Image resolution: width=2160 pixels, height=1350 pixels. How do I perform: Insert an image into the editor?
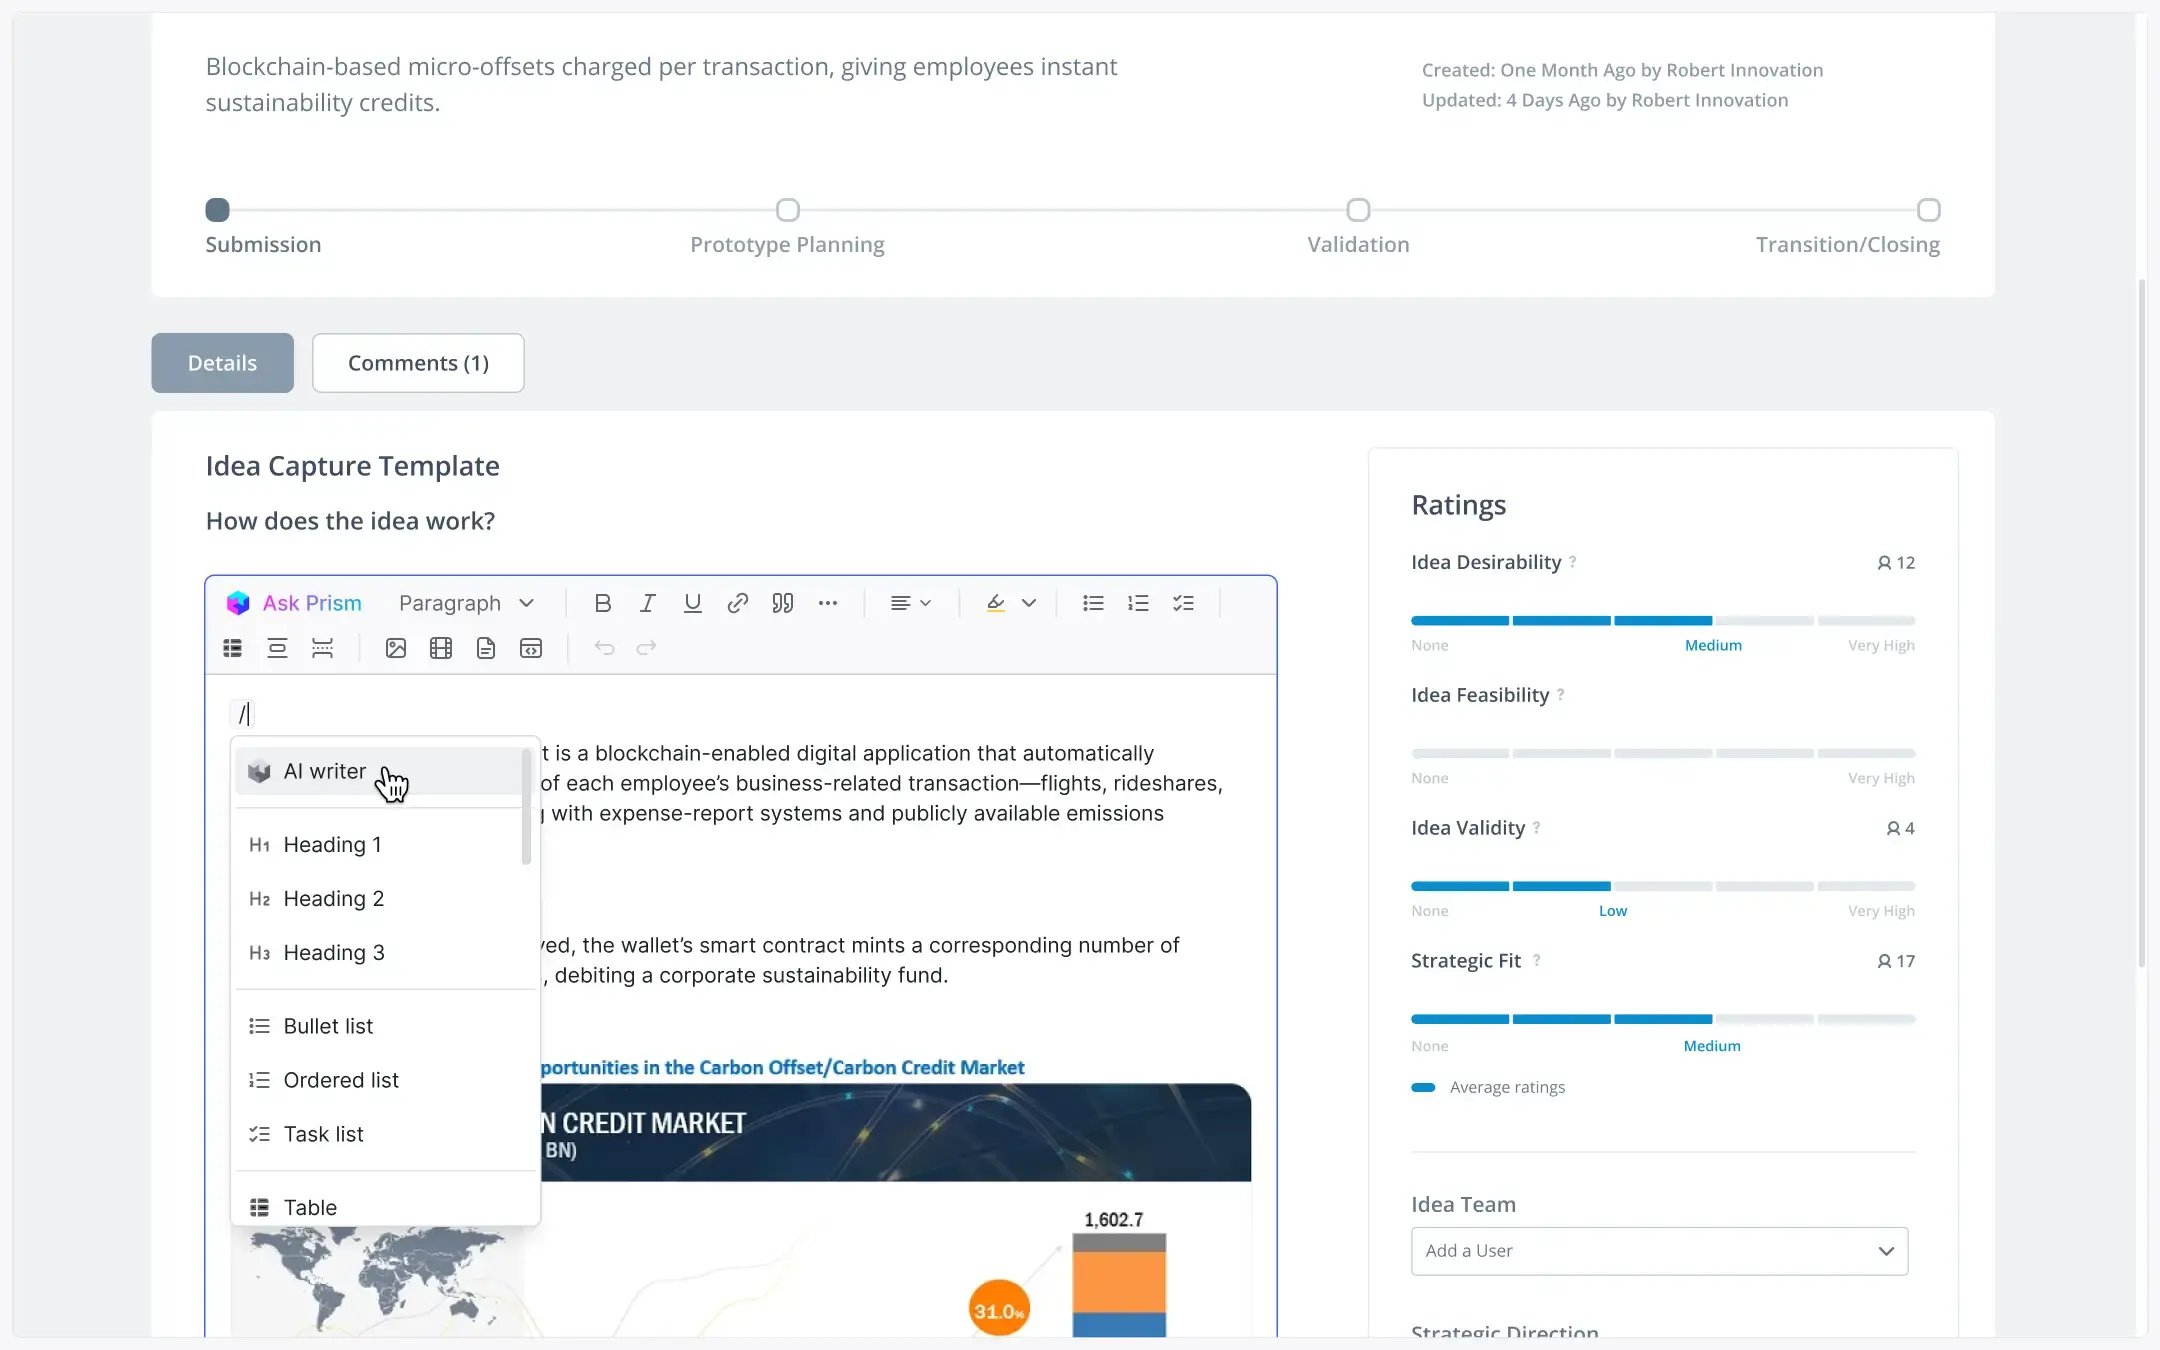pyautogui.click(x=395, y=647)
